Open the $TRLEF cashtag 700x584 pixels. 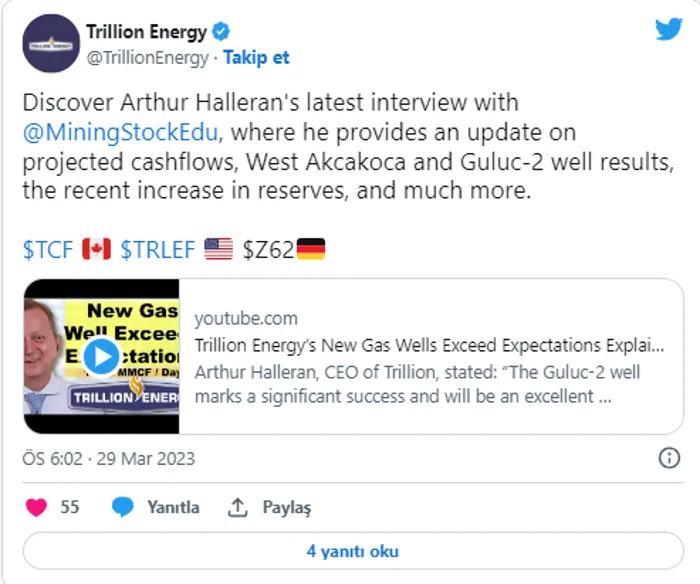(x=157, y=250)
